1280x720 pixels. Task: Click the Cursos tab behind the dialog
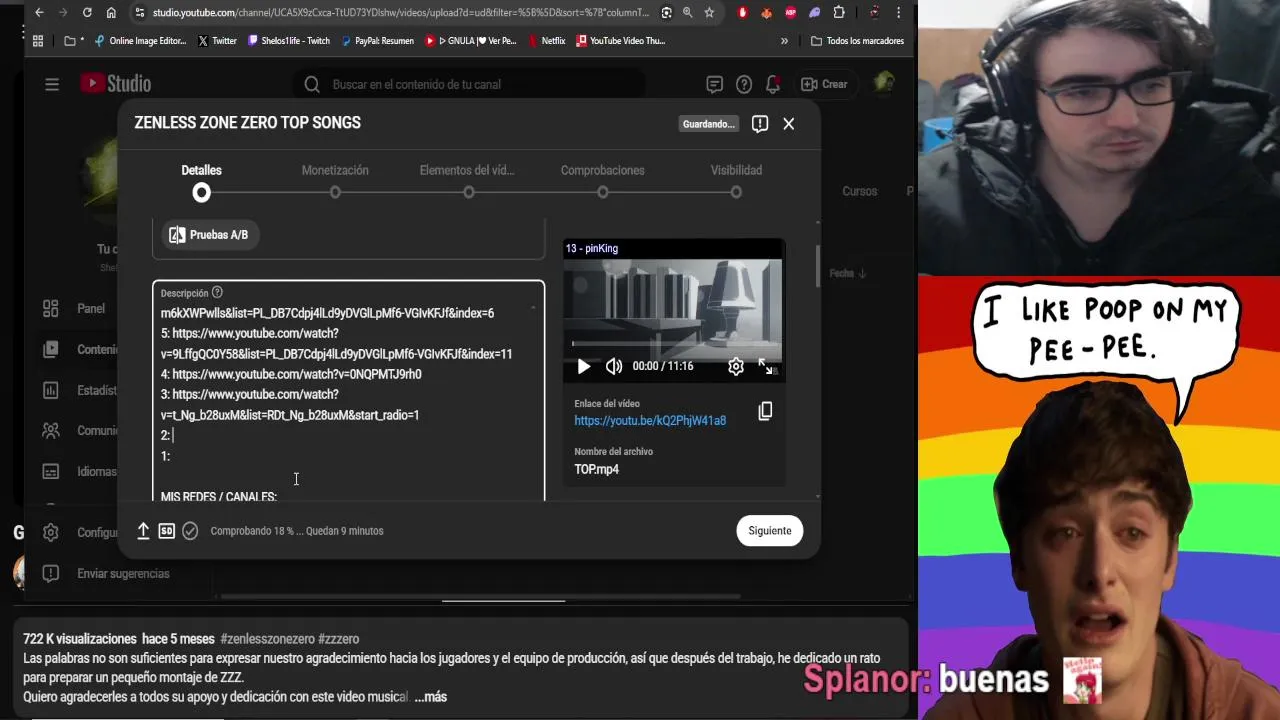click(x=859, y=191)
